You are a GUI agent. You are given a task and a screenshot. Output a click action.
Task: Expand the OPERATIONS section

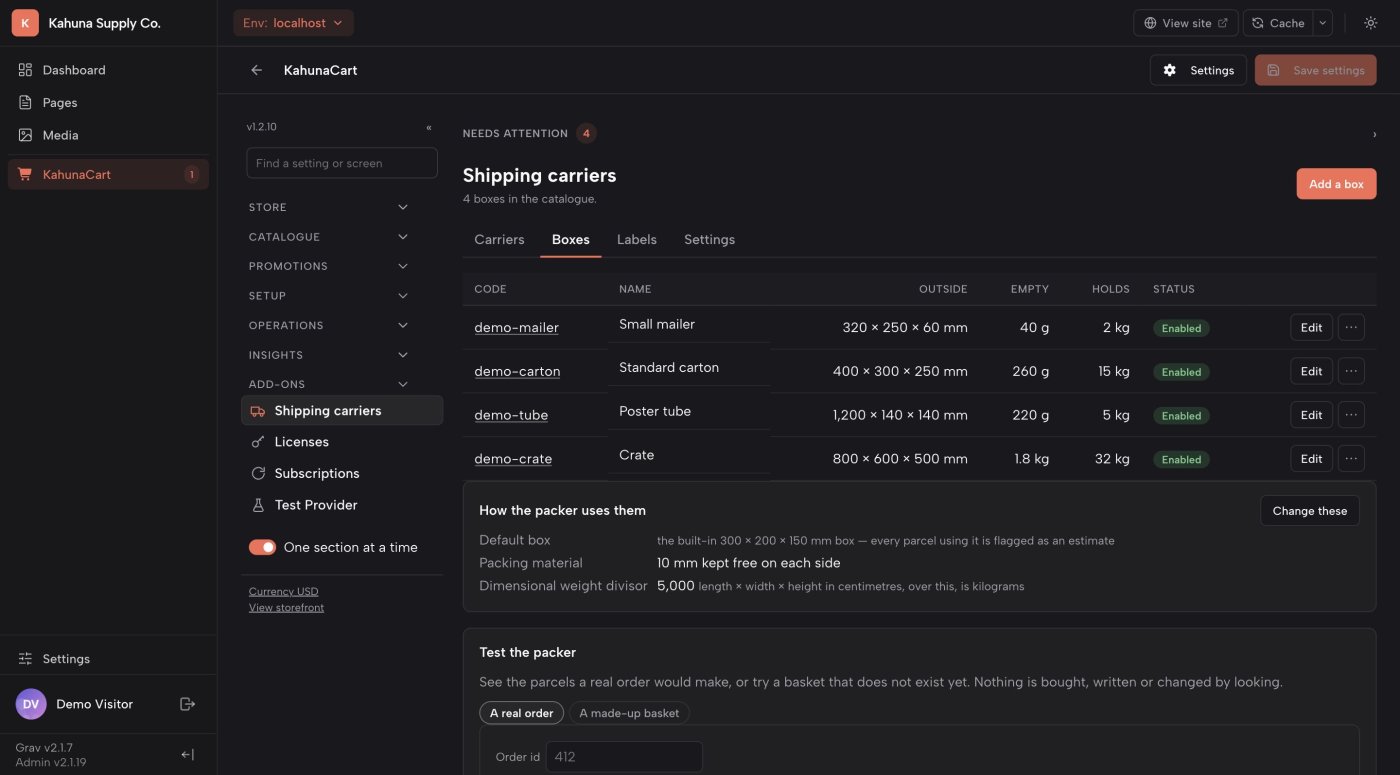[x=329, y=325]
